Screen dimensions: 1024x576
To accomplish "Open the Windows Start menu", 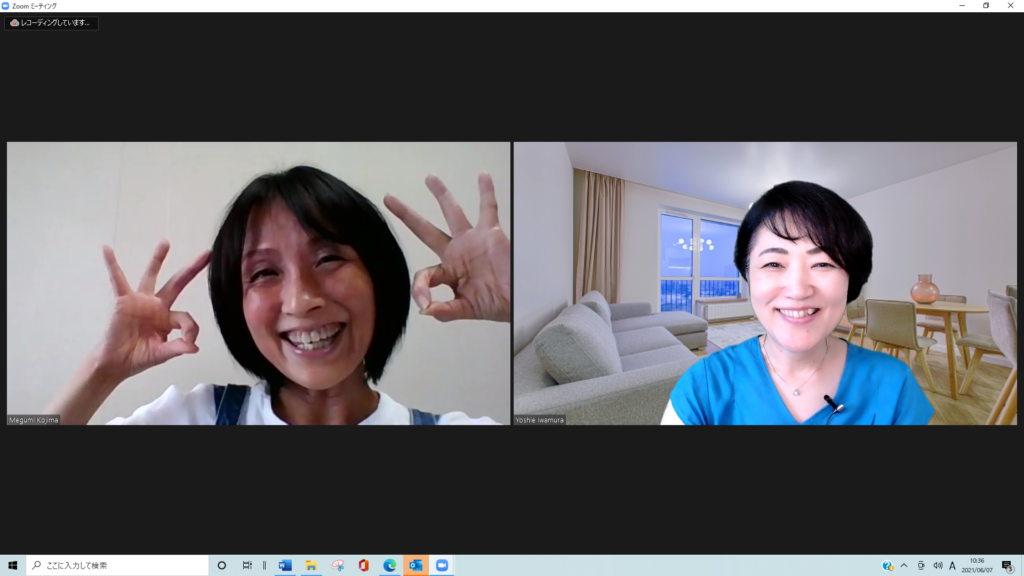I will (x=13, y=565).
